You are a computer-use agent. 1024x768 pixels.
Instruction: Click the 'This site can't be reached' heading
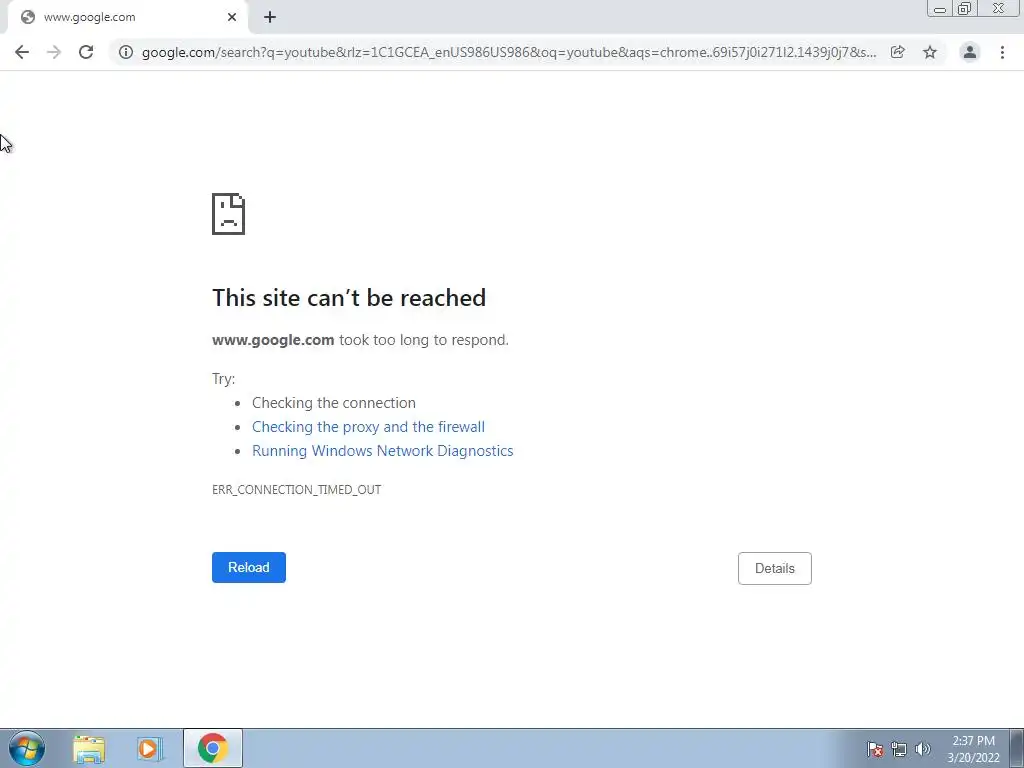click(349, 298)
